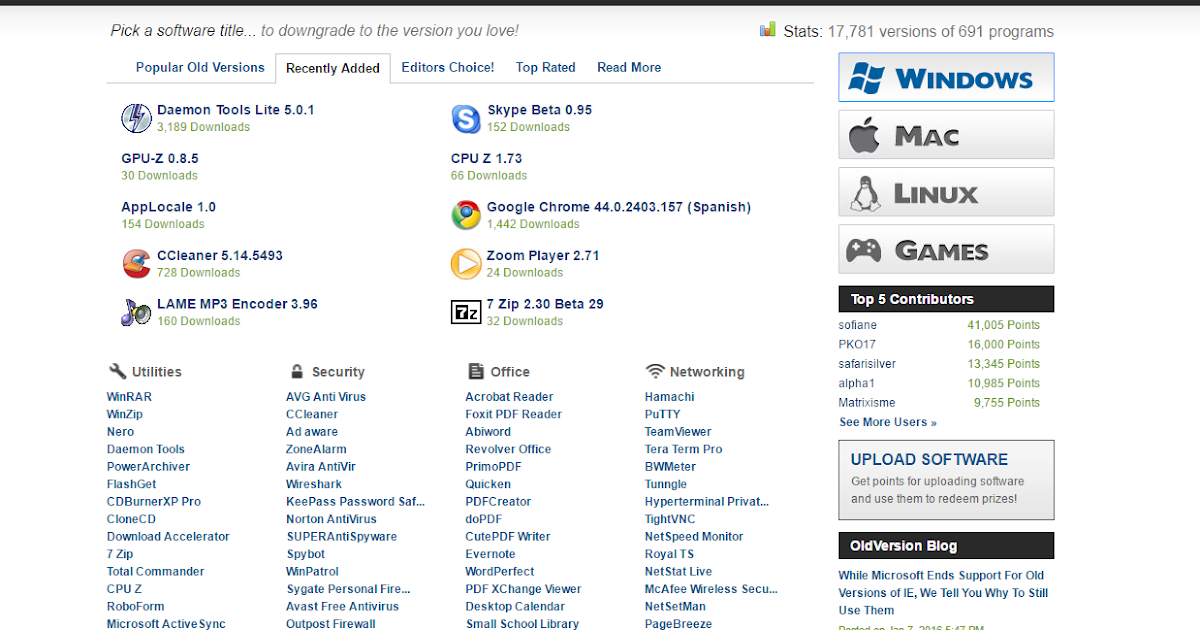Image resolution: width=1200 pixels, height=630 pixels.
Task: Open PDFCreator in Office list
Action: click(x=498, y=502)
